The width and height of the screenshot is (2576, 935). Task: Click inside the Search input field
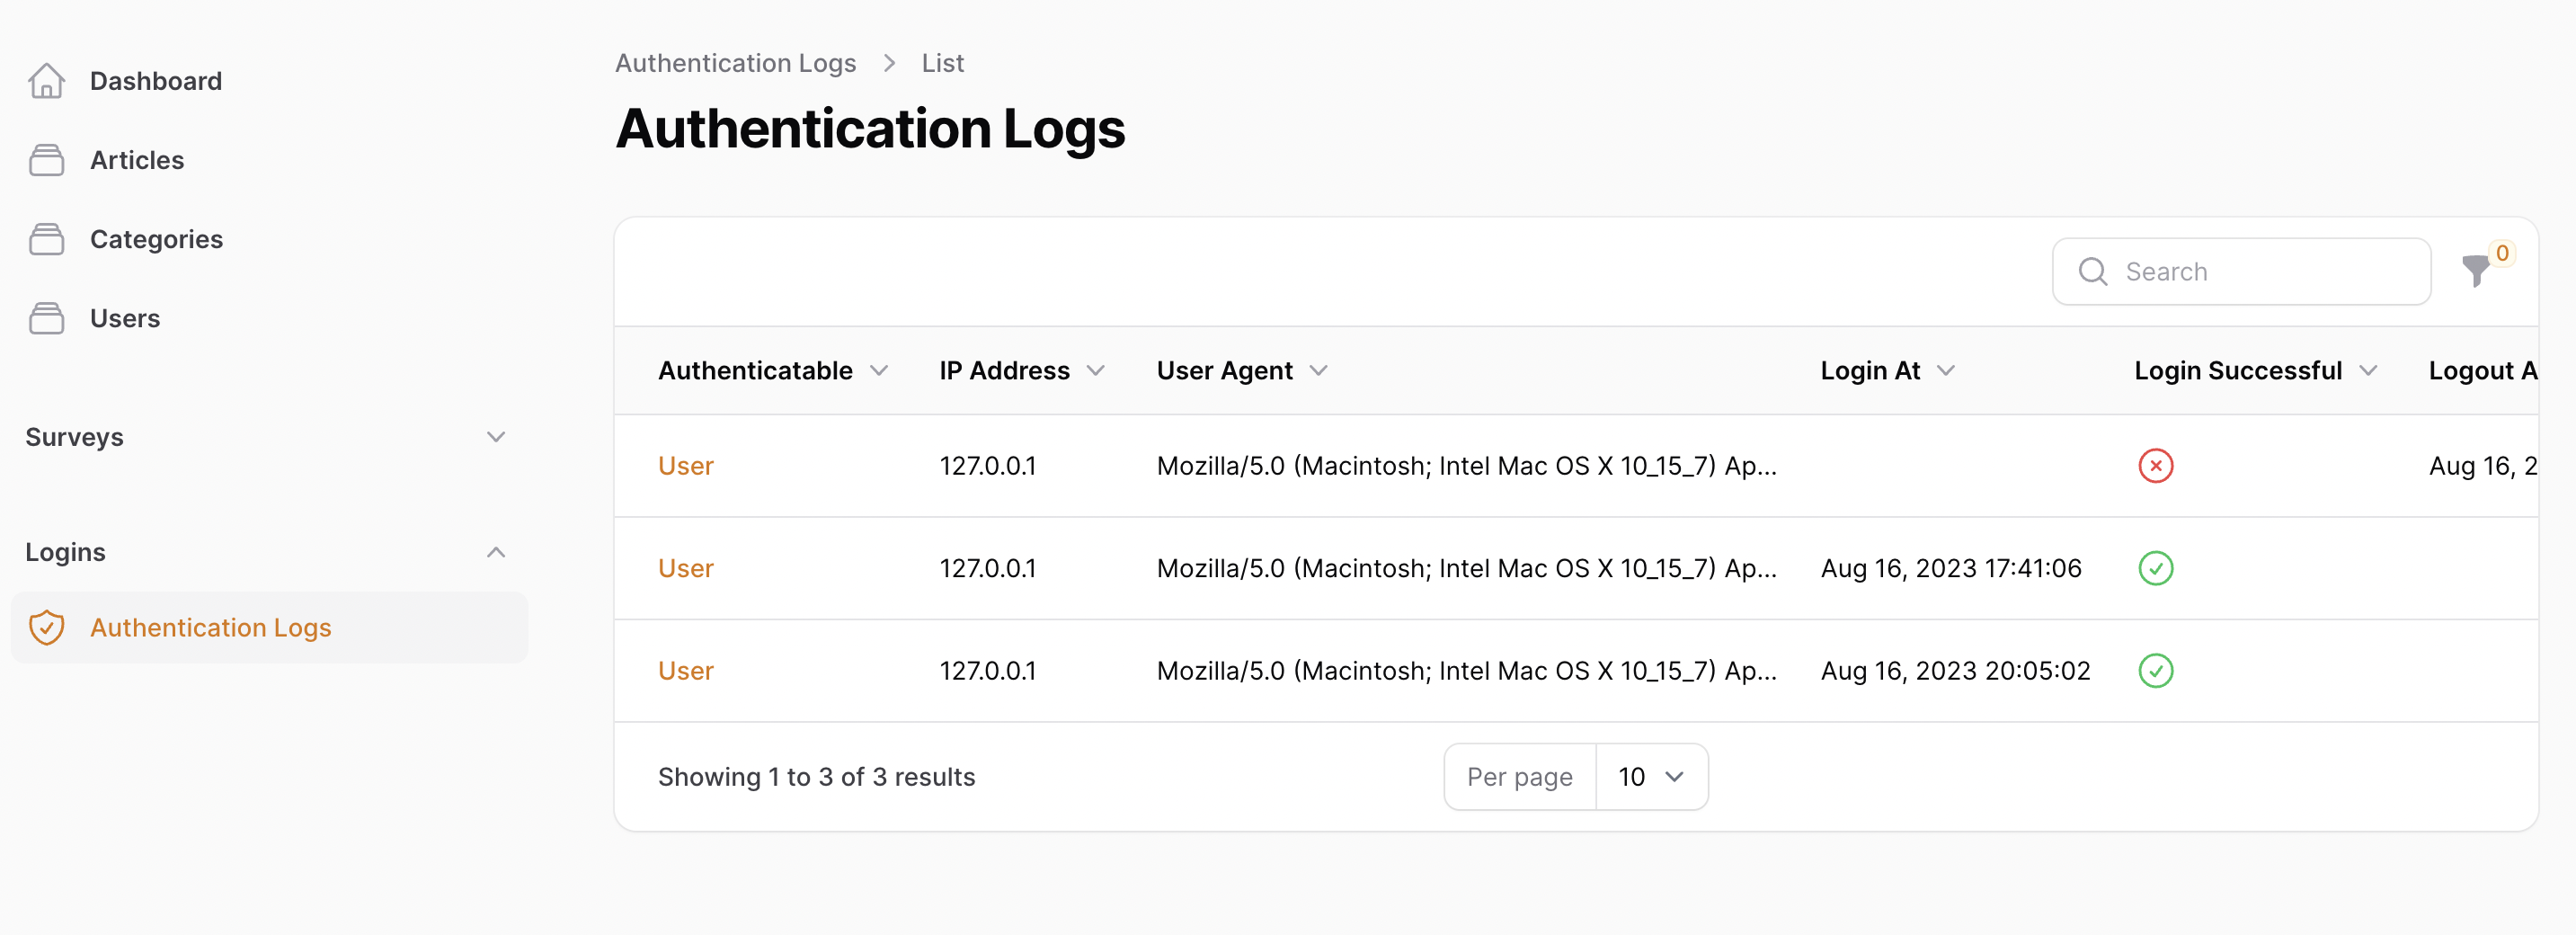(2240, 271)
